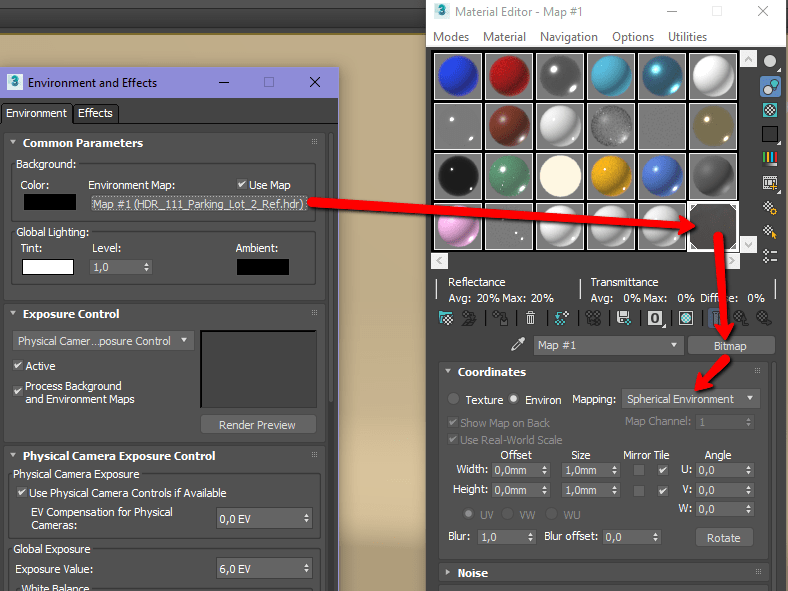This screenshot has width=788, height=591.
Task: Open the Spherical Environment mapping dropdown
Action: pos(690,399)
